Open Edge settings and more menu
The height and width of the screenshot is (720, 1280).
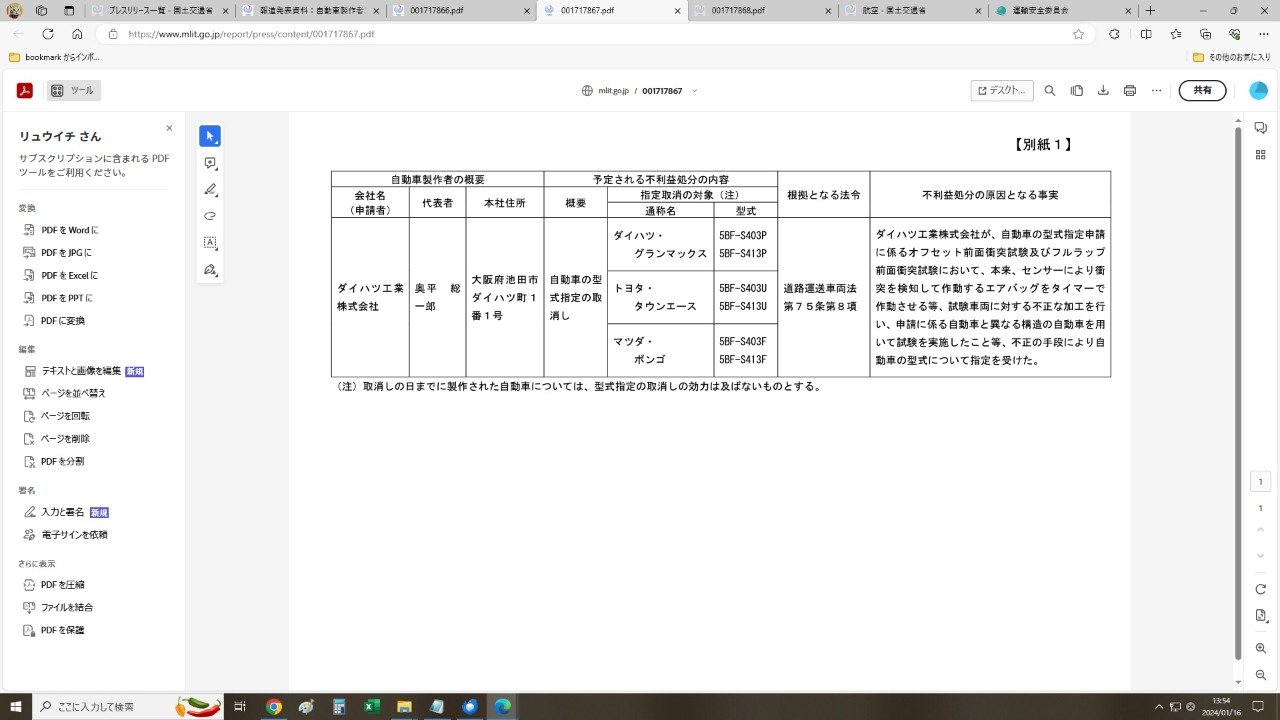click(x=1263, y=33)
